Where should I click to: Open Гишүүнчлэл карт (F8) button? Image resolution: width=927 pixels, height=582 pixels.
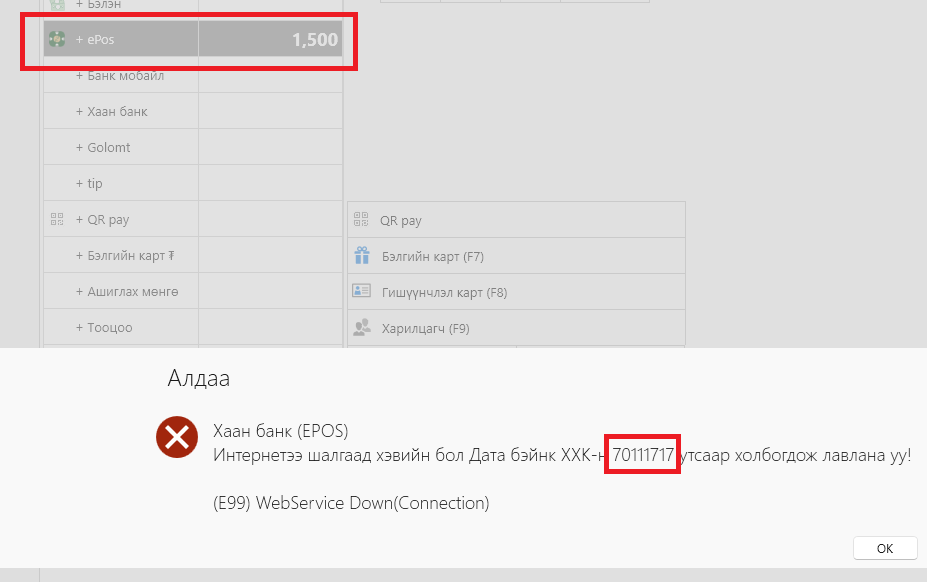coord(516,292)
